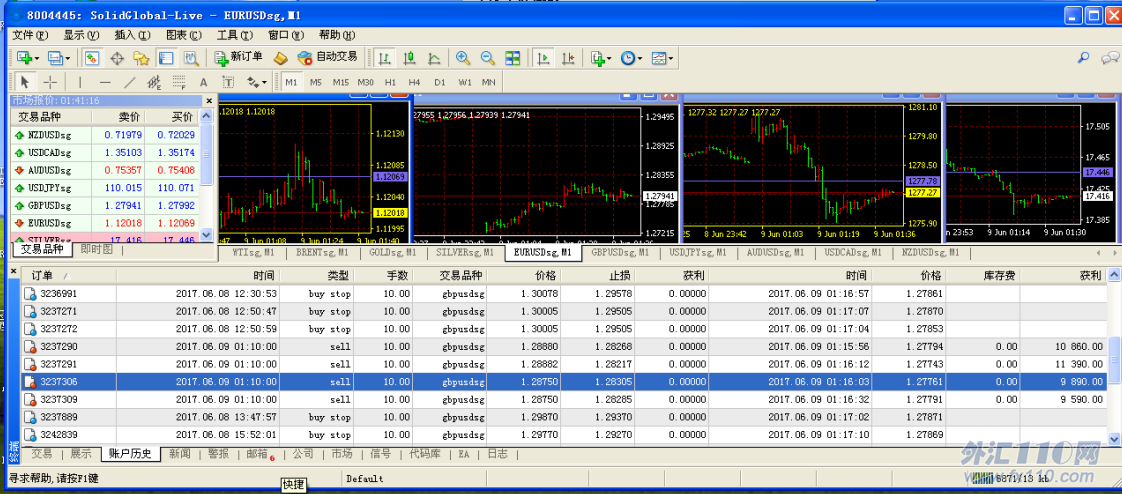Select the horizontal line tool
The width and height of the screenshot is (1122, 494).
pos(104,82)
